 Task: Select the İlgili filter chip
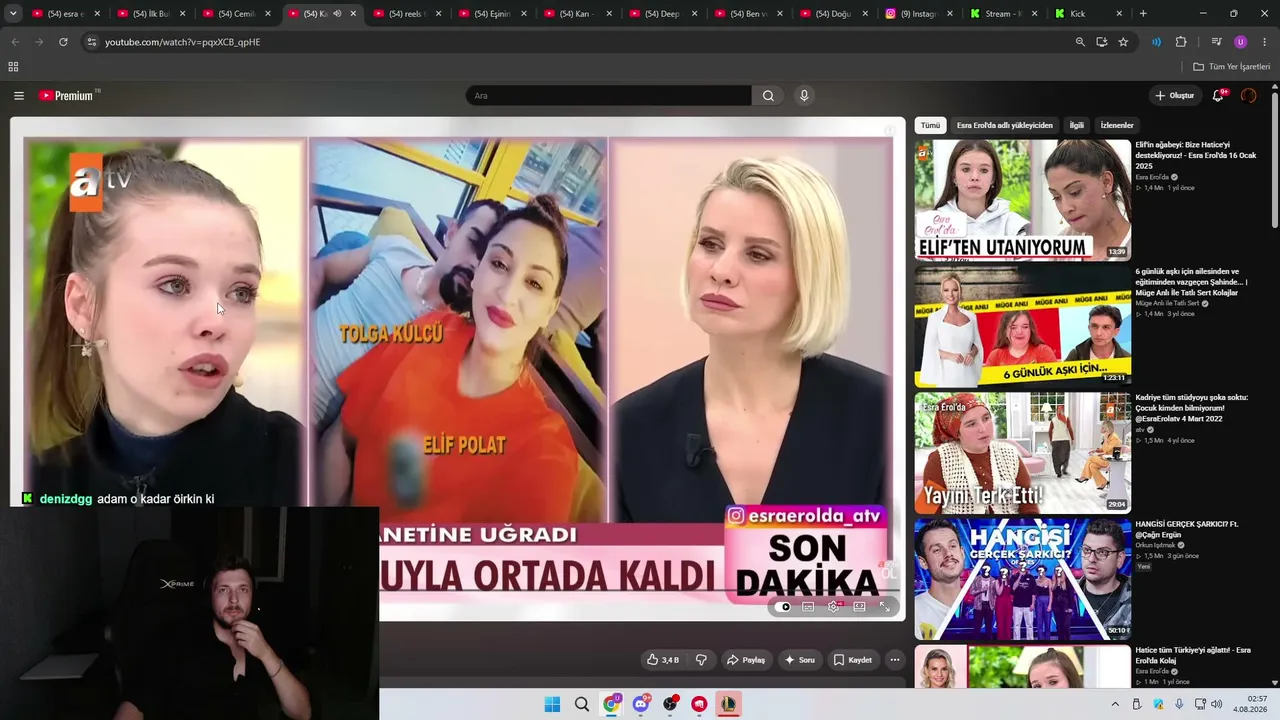coord(1077,125)
